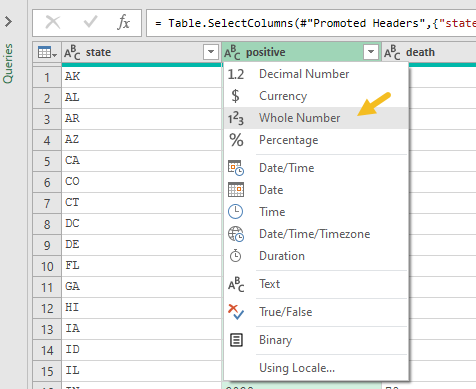Screen dimensions: 476x389
Task: Expand the Queries pane chevron
Action: [8, 22]
